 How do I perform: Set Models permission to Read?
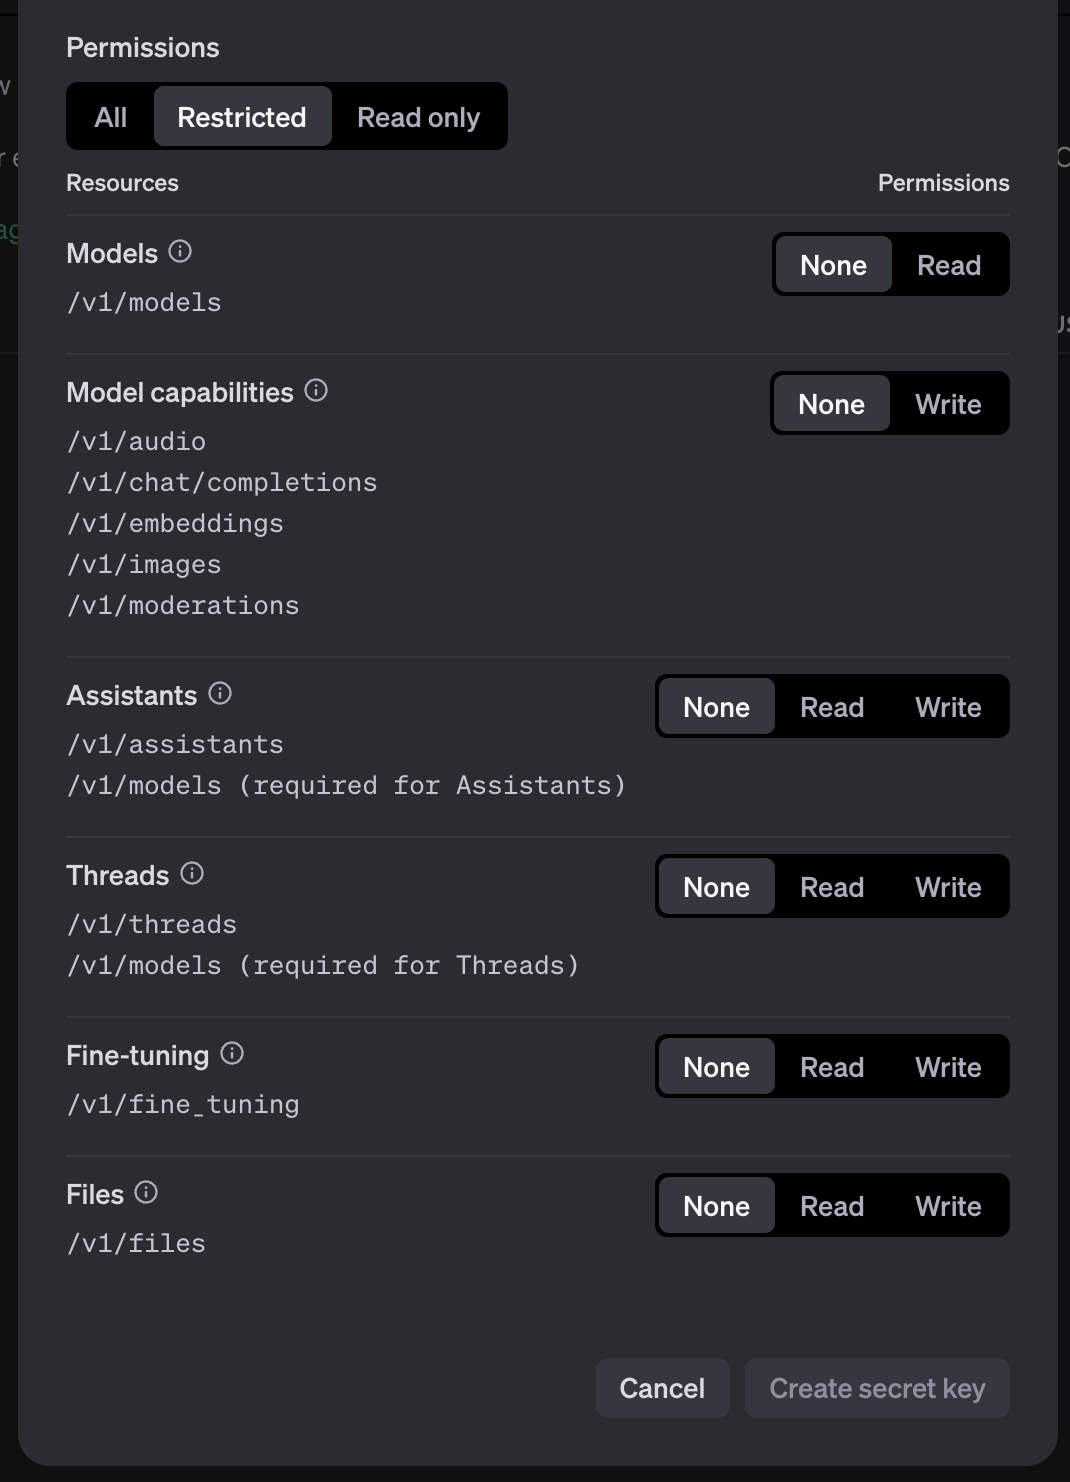click(948, 264)
